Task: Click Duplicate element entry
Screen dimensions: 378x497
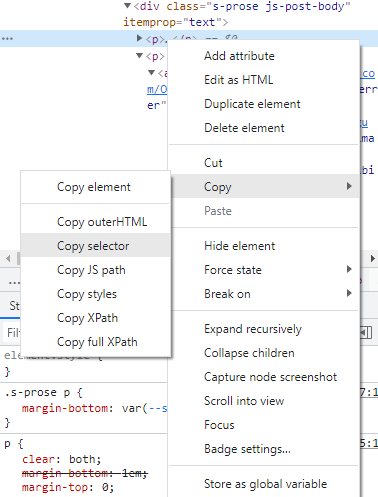Action: [x=252, y=104]
